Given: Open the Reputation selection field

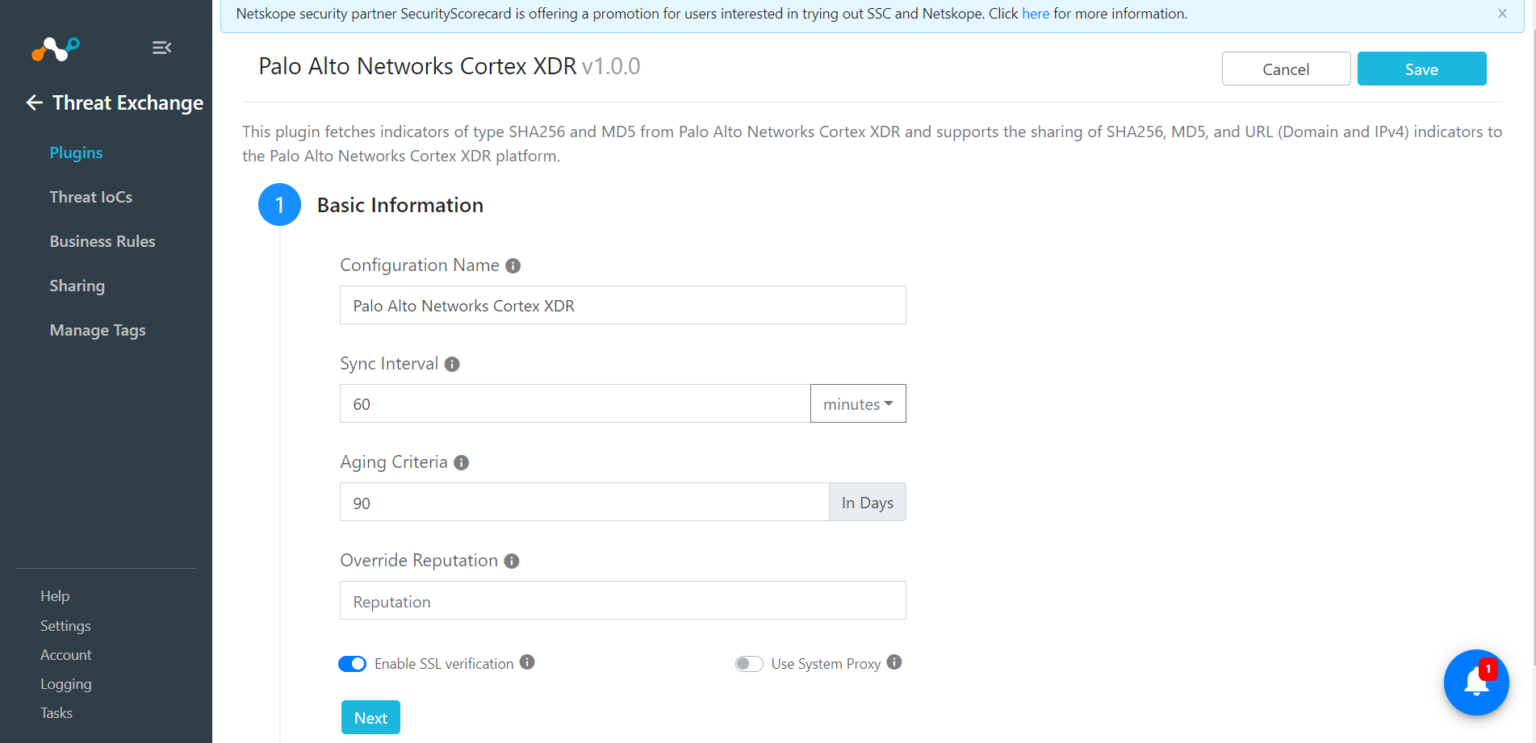Looking at the screenshot, I should (622, 600).
